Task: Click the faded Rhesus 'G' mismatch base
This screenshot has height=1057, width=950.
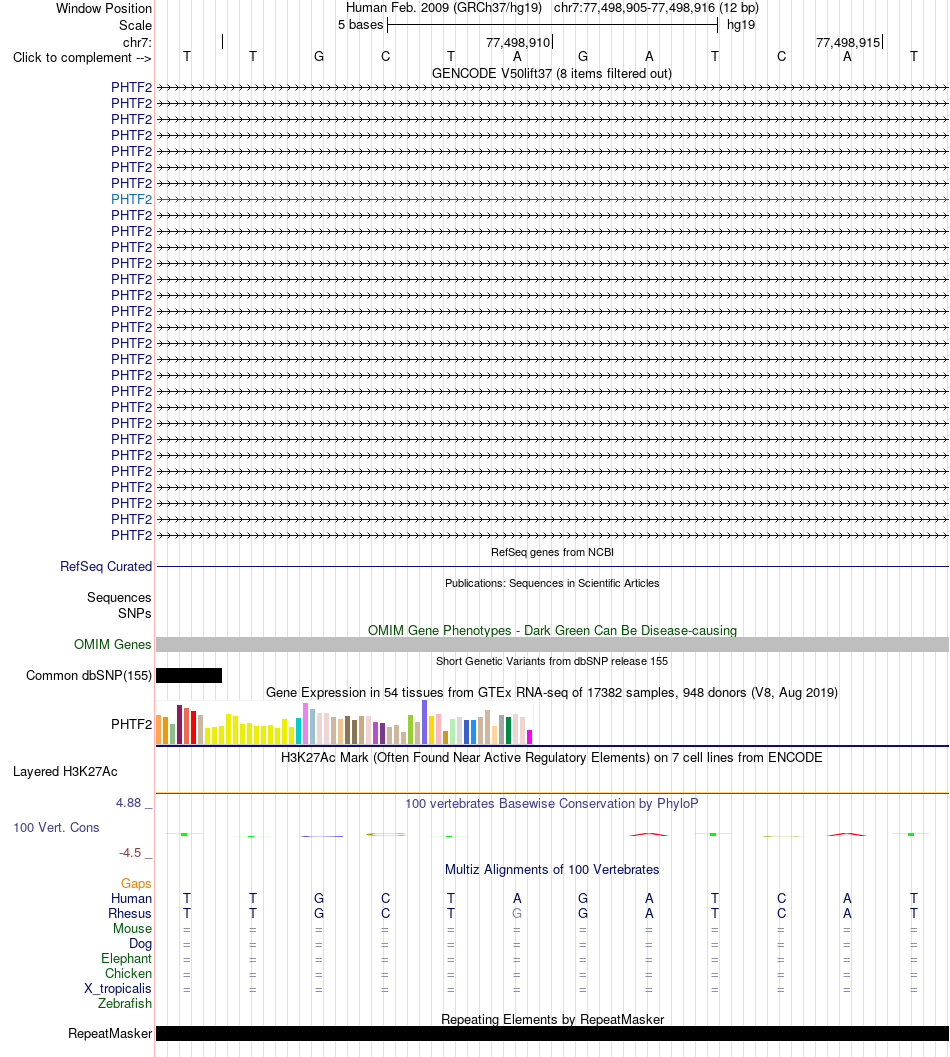Action: tap(517, 913)
